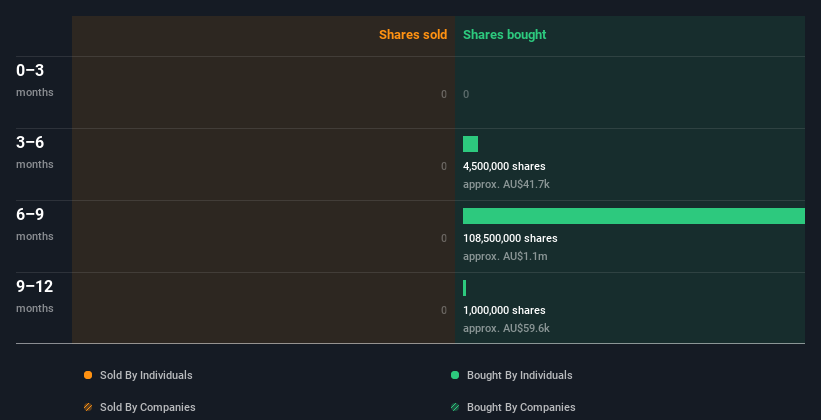The image size is (821, 420).
Task: Click the approx. AU$1.1m amount
Action: (505, 257)
